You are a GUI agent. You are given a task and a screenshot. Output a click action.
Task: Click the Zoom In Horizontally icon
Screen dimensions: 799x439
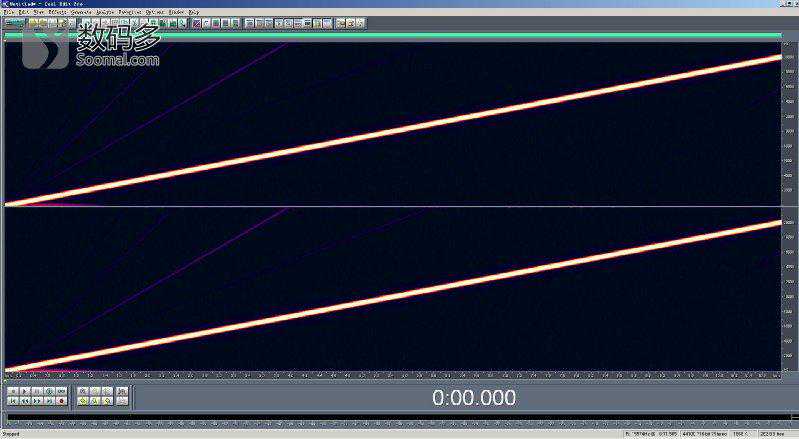click(x=83, y=390)
